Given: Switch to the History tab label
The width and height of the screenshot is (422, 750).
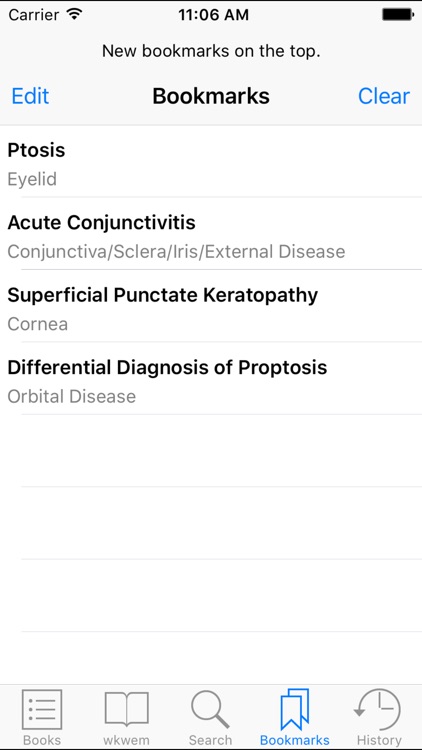Looking at the screenshot, I should click(379, 740).
